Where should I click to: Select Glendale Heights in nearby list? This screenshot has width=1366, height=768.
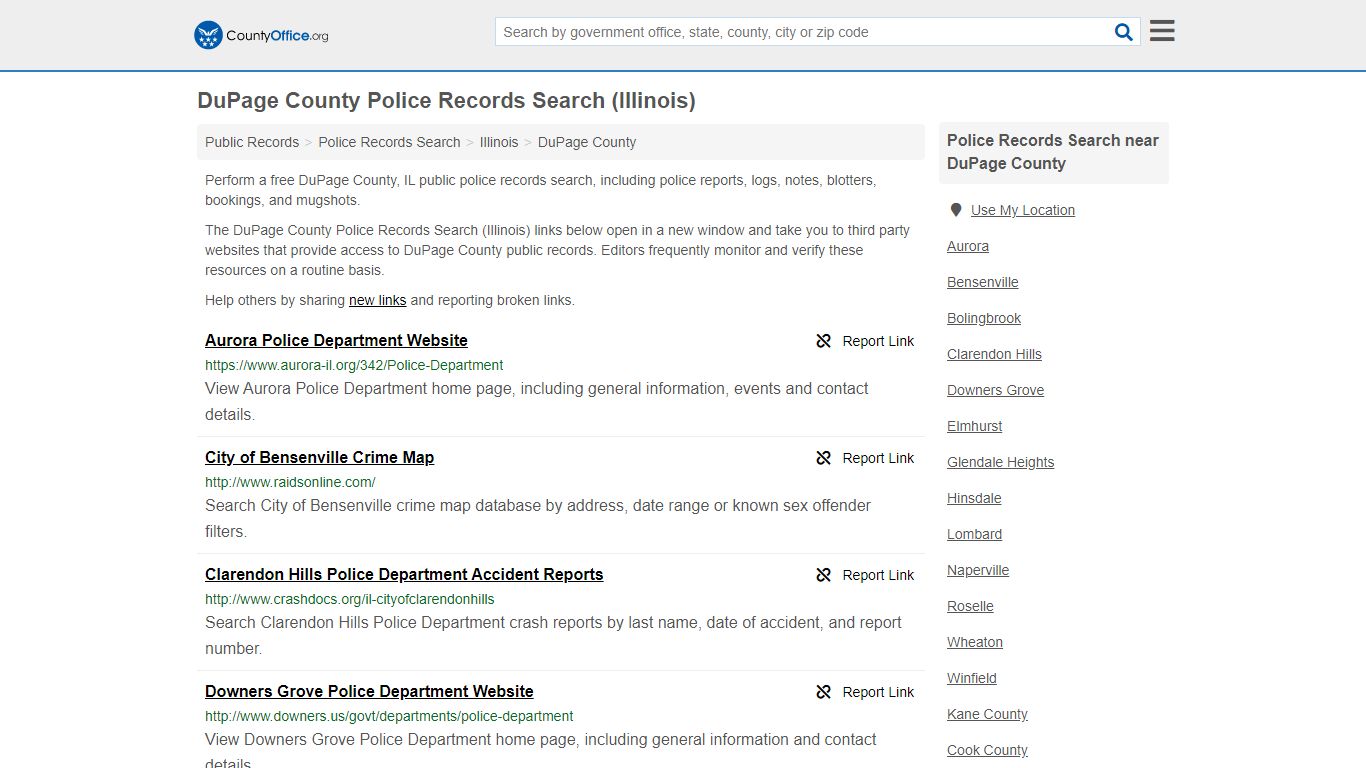pos(1000,462)
